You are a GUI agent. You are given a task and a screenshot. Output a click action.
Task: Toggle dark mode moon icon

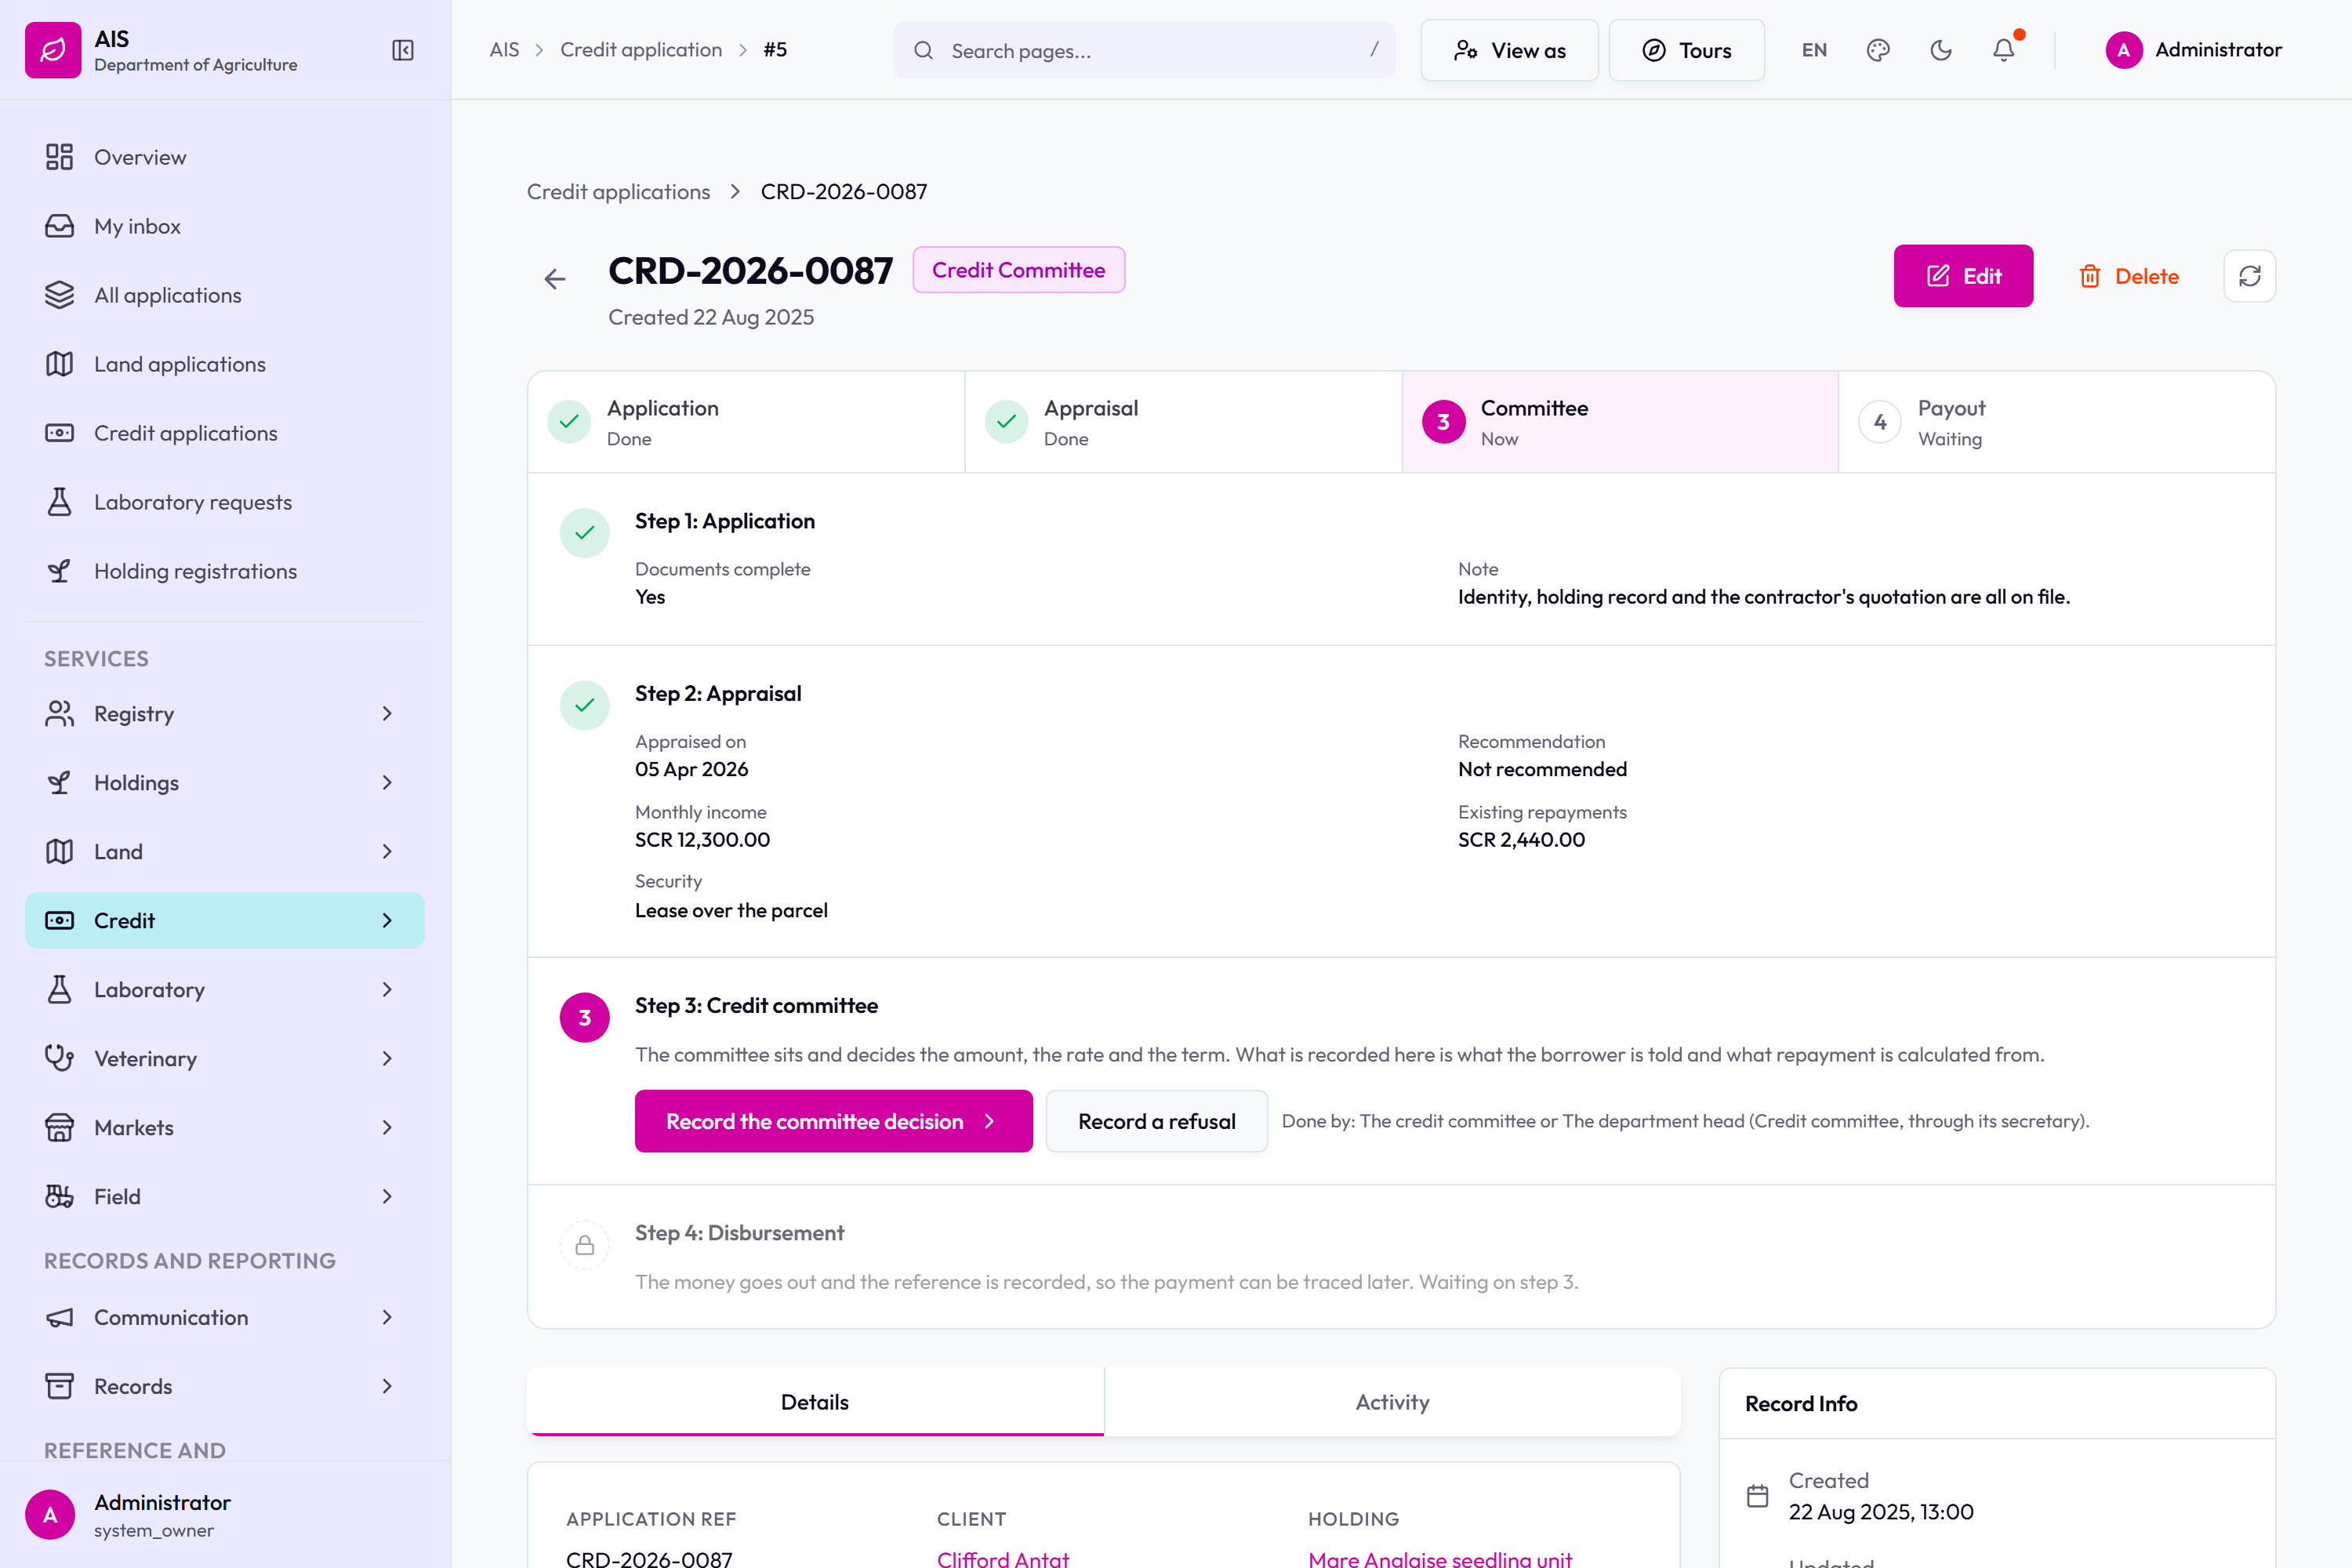(x=1941, y=50)
